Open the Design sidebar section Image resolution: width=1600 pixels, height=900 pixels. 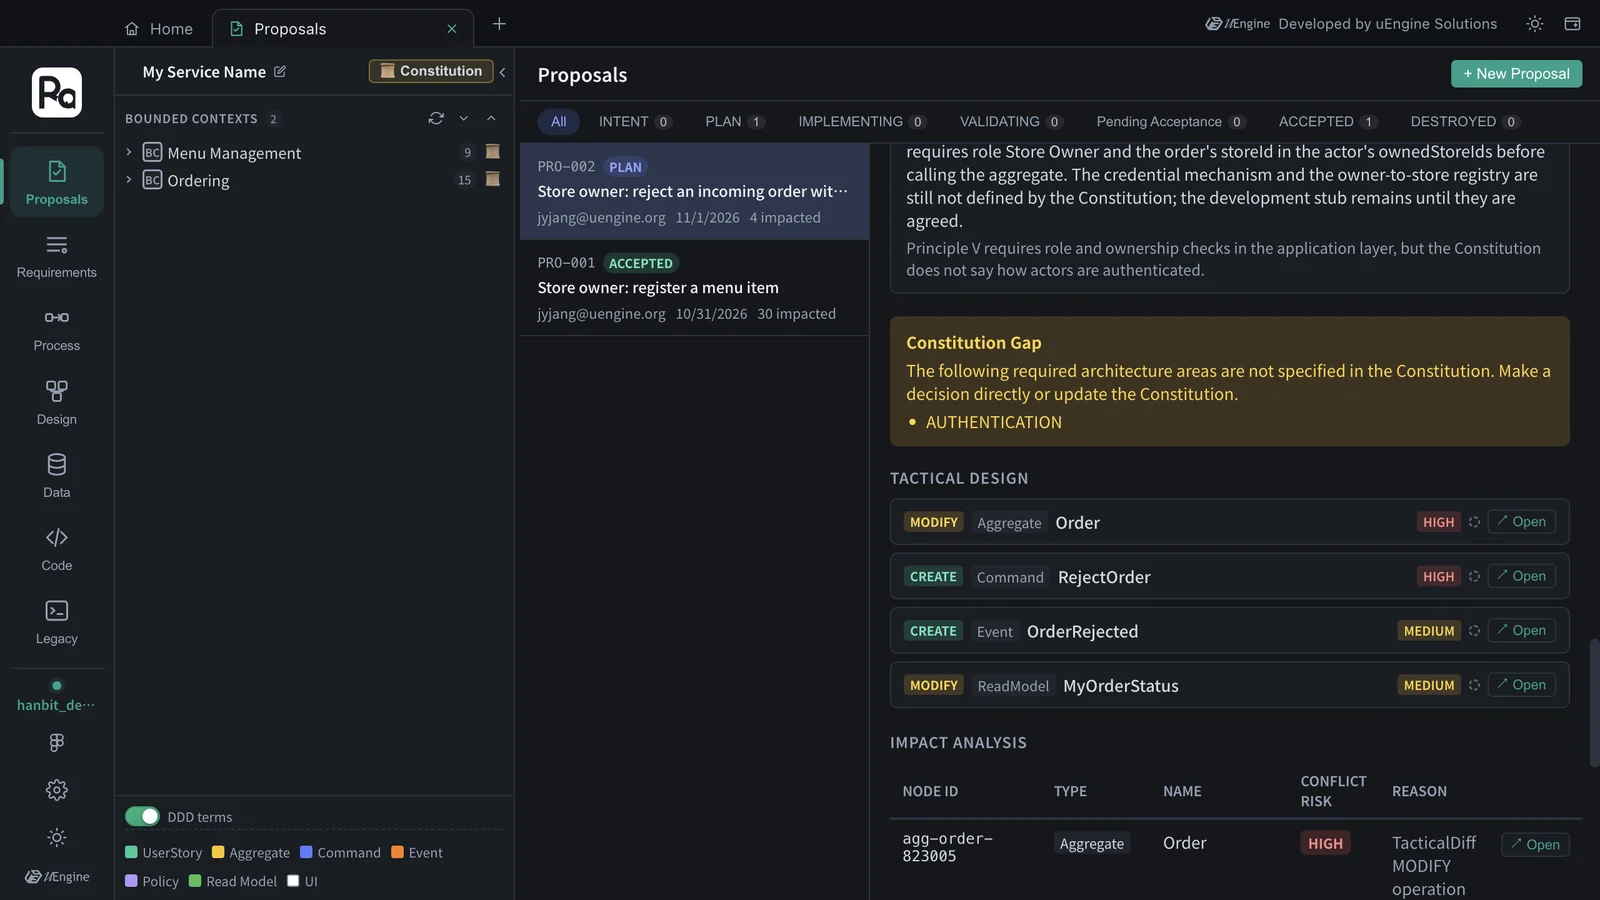point(57,402)
